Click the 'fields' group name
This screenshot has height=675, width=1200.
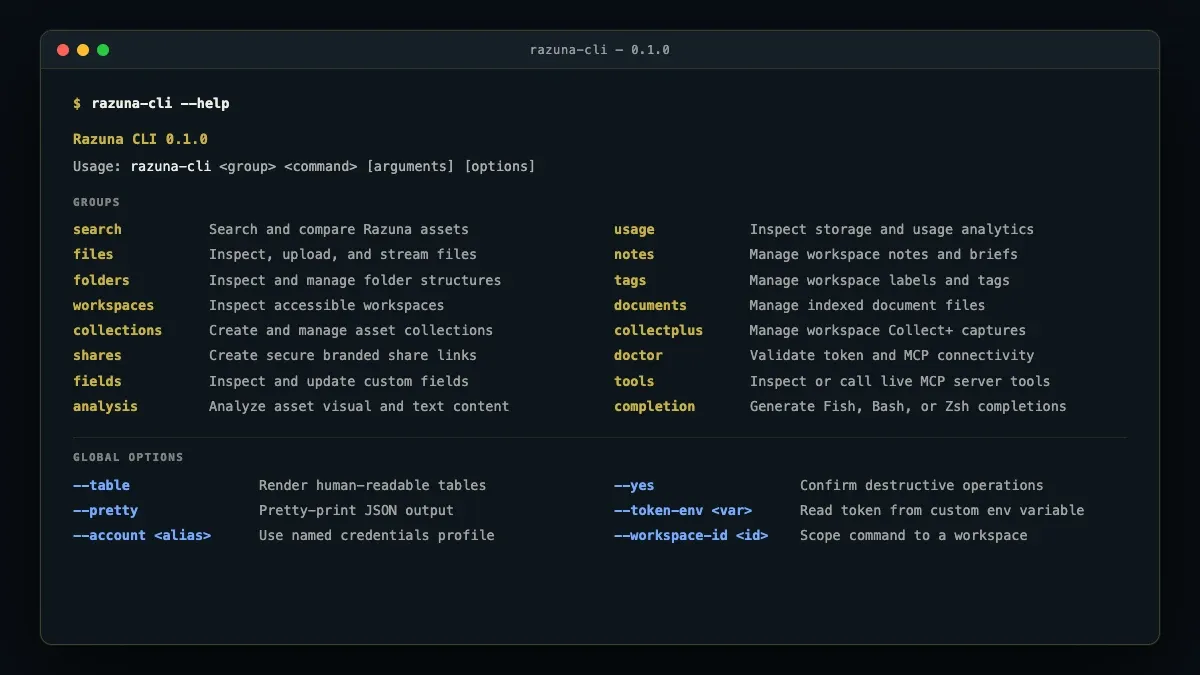pos(97,381)
